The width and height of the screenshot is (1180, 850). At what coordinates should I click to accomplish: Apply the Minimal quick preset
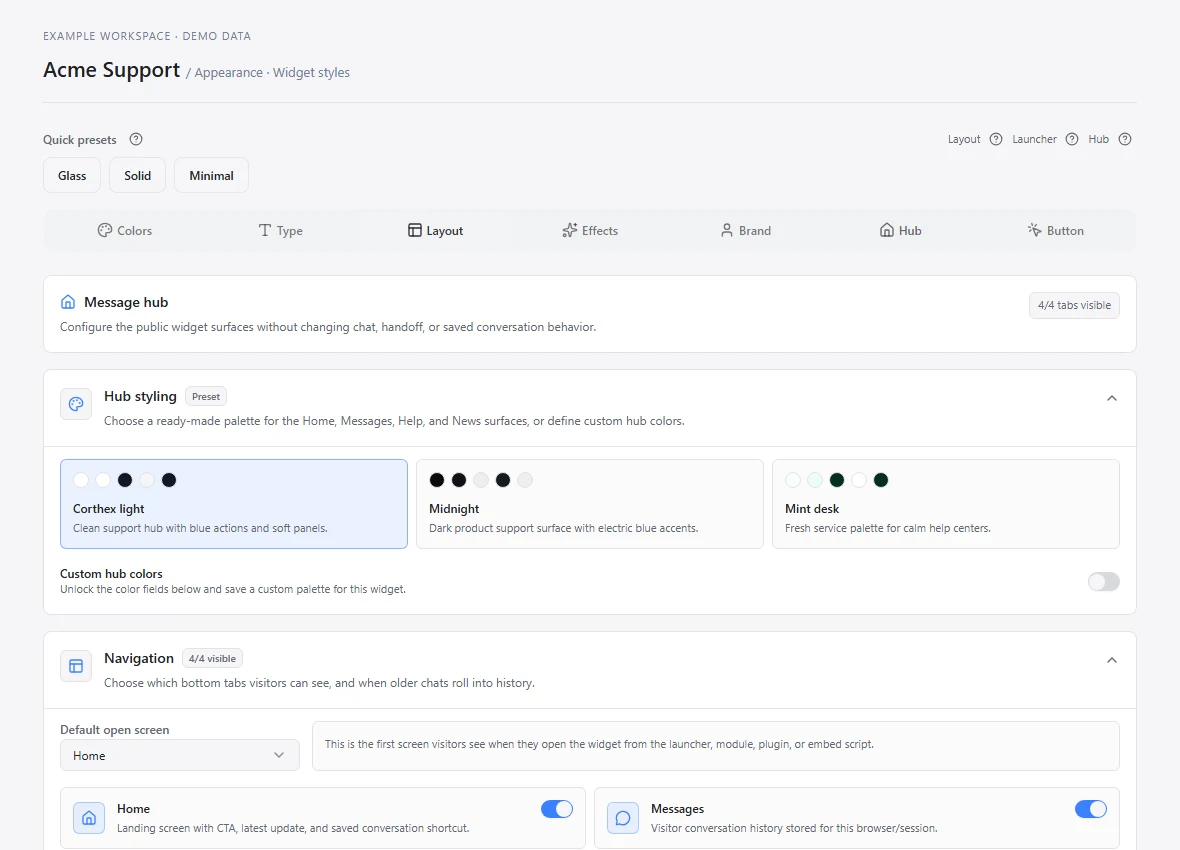pyautogui.click(x=211, y=175)
